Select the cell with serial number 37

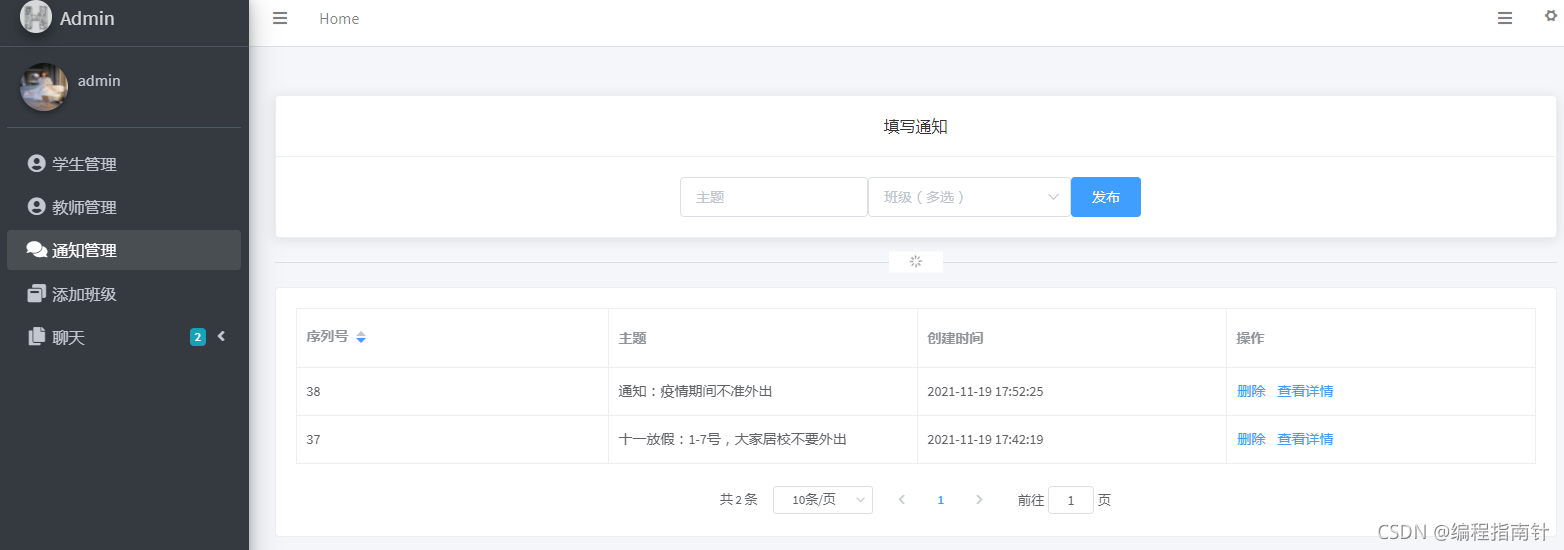tap(452, 439)
